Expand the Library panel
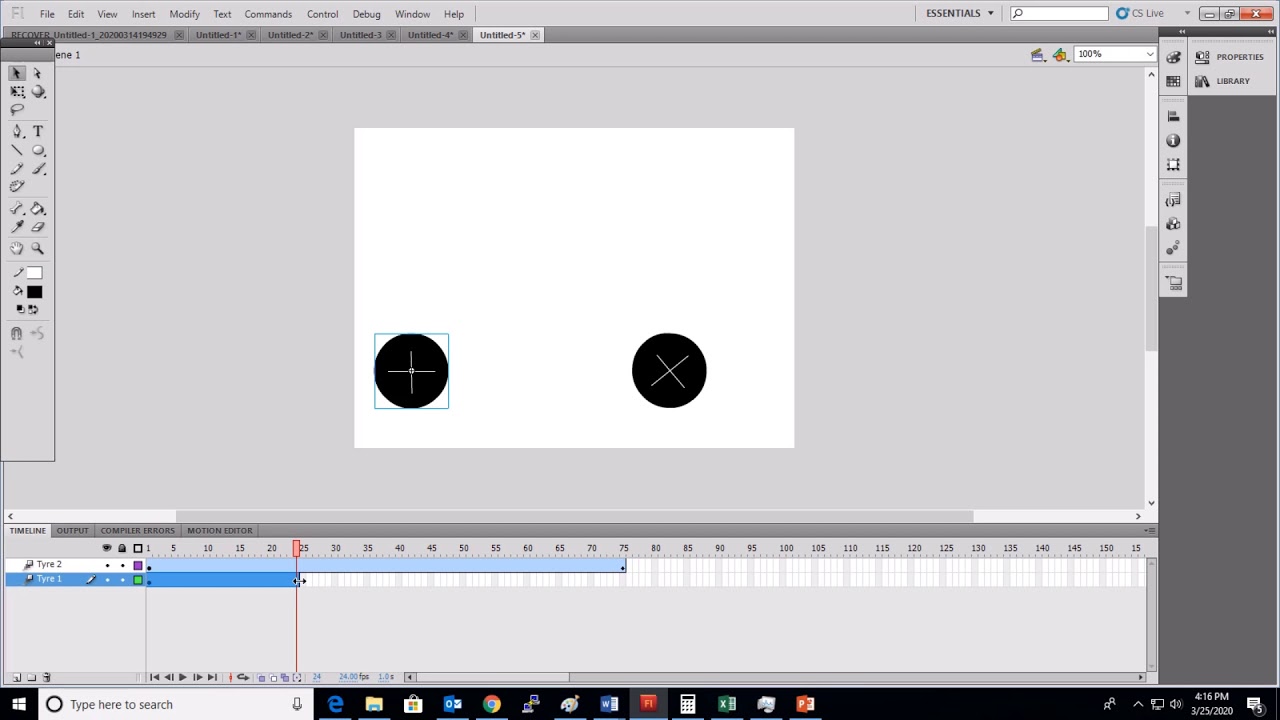Viewport: 1280px width, 720px height. pyautogui.click(x=1222, y=81)
